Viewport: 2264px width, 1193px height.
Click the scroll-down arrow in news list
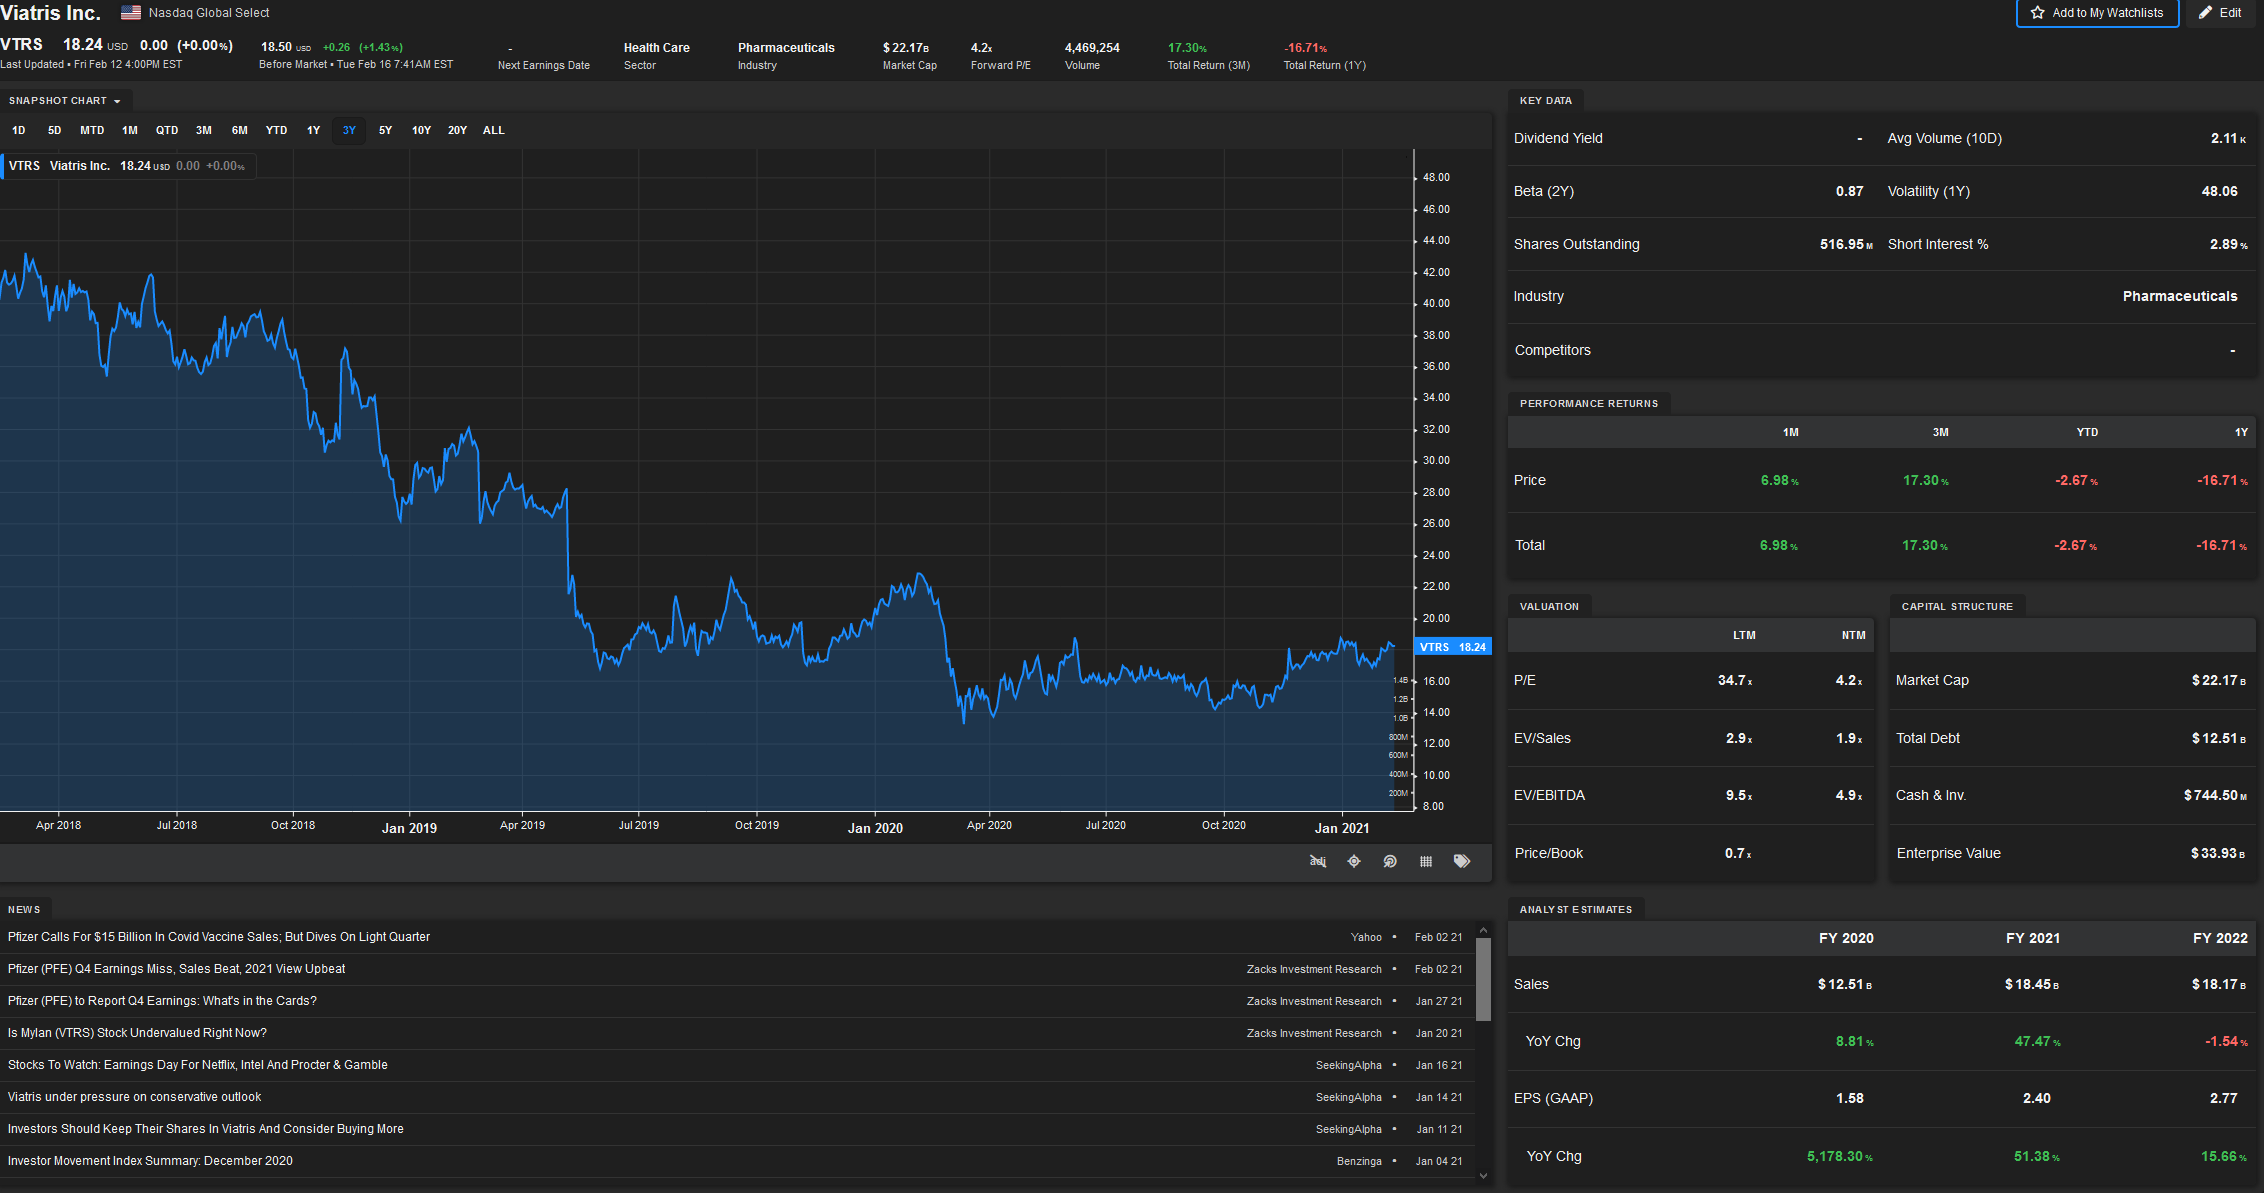[1483, 1176]
